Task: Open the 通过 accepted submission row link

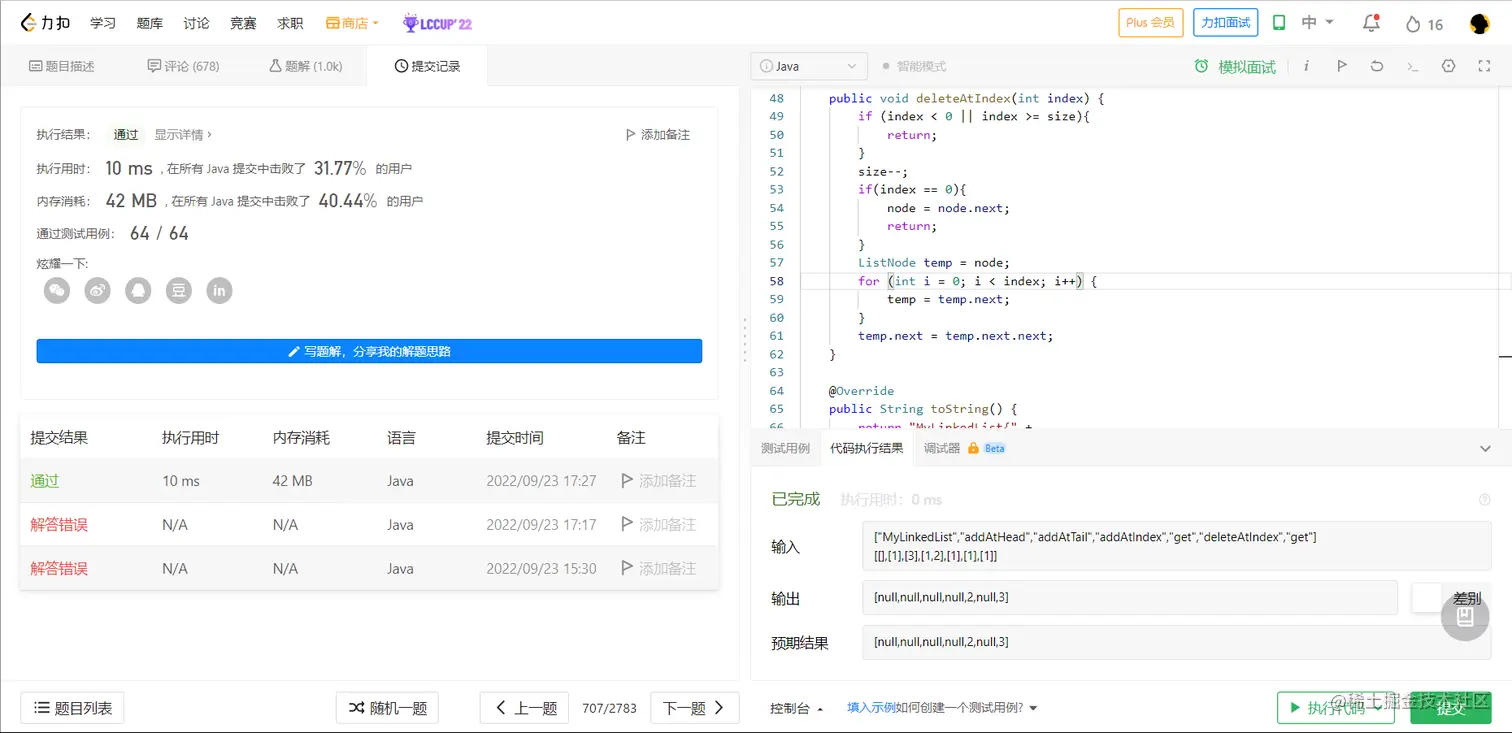Action: pos(45,481)
